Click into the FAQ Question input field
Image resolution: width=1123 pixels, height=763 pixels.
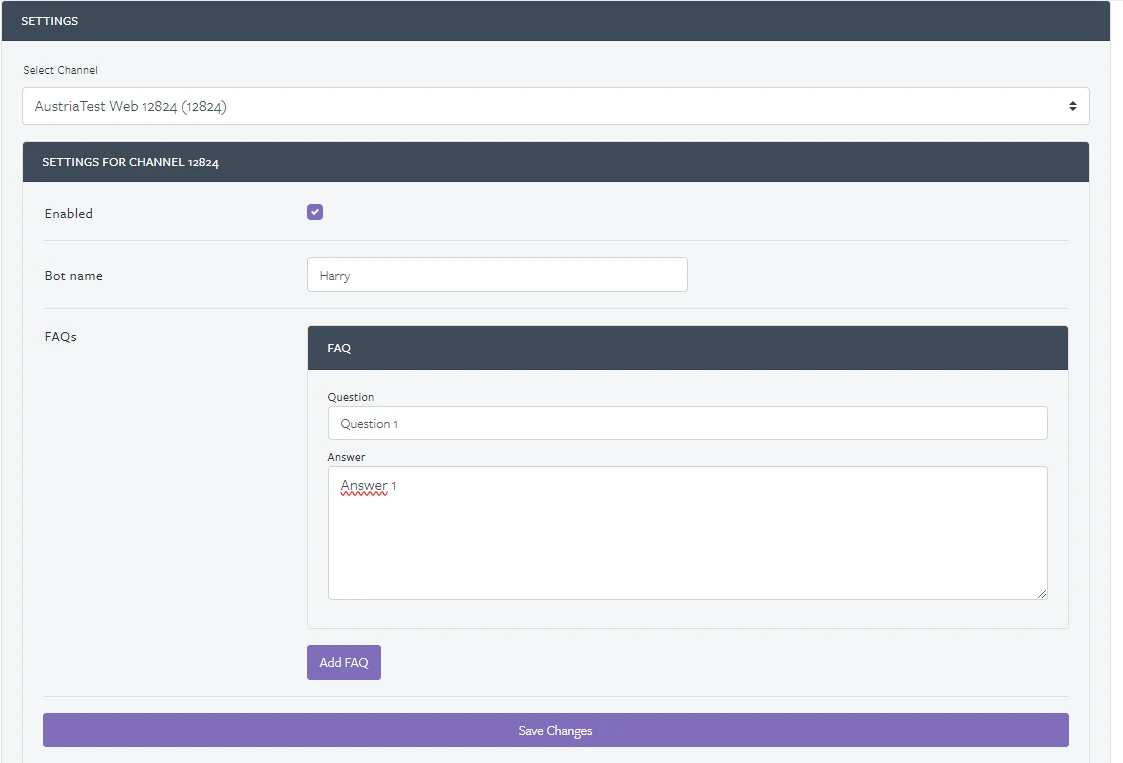(687, 423)
